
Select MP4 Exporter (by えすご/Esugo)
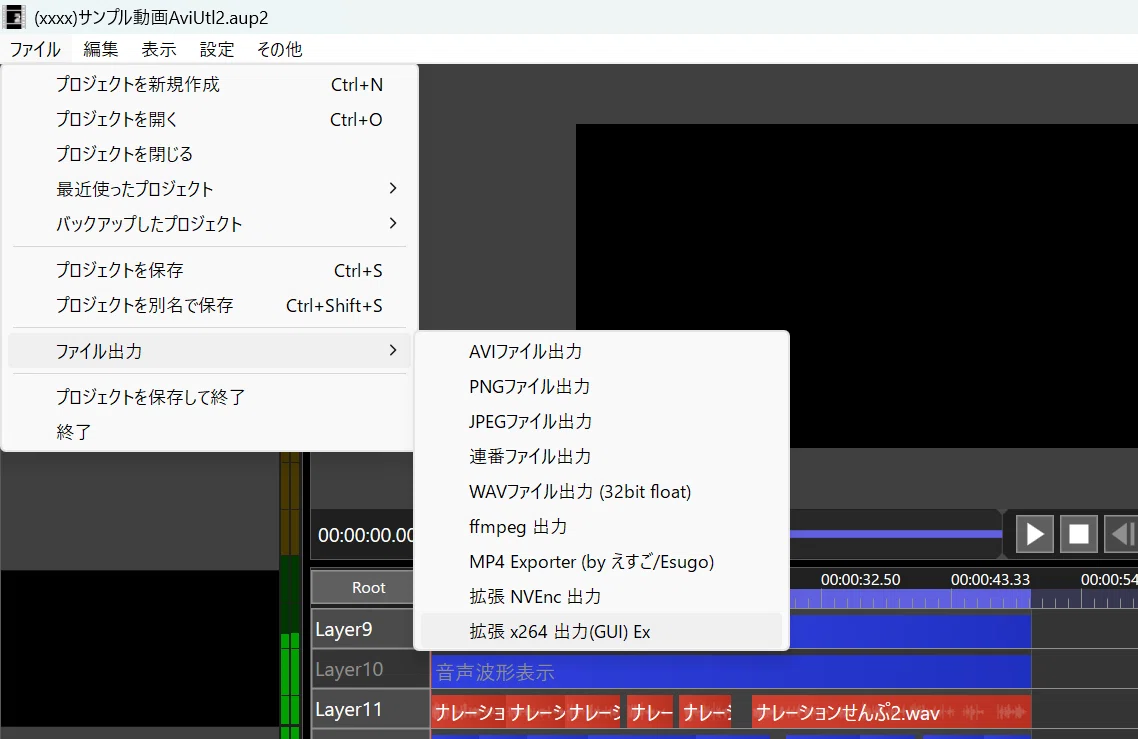pyautogui.click(x=601, y=561)
